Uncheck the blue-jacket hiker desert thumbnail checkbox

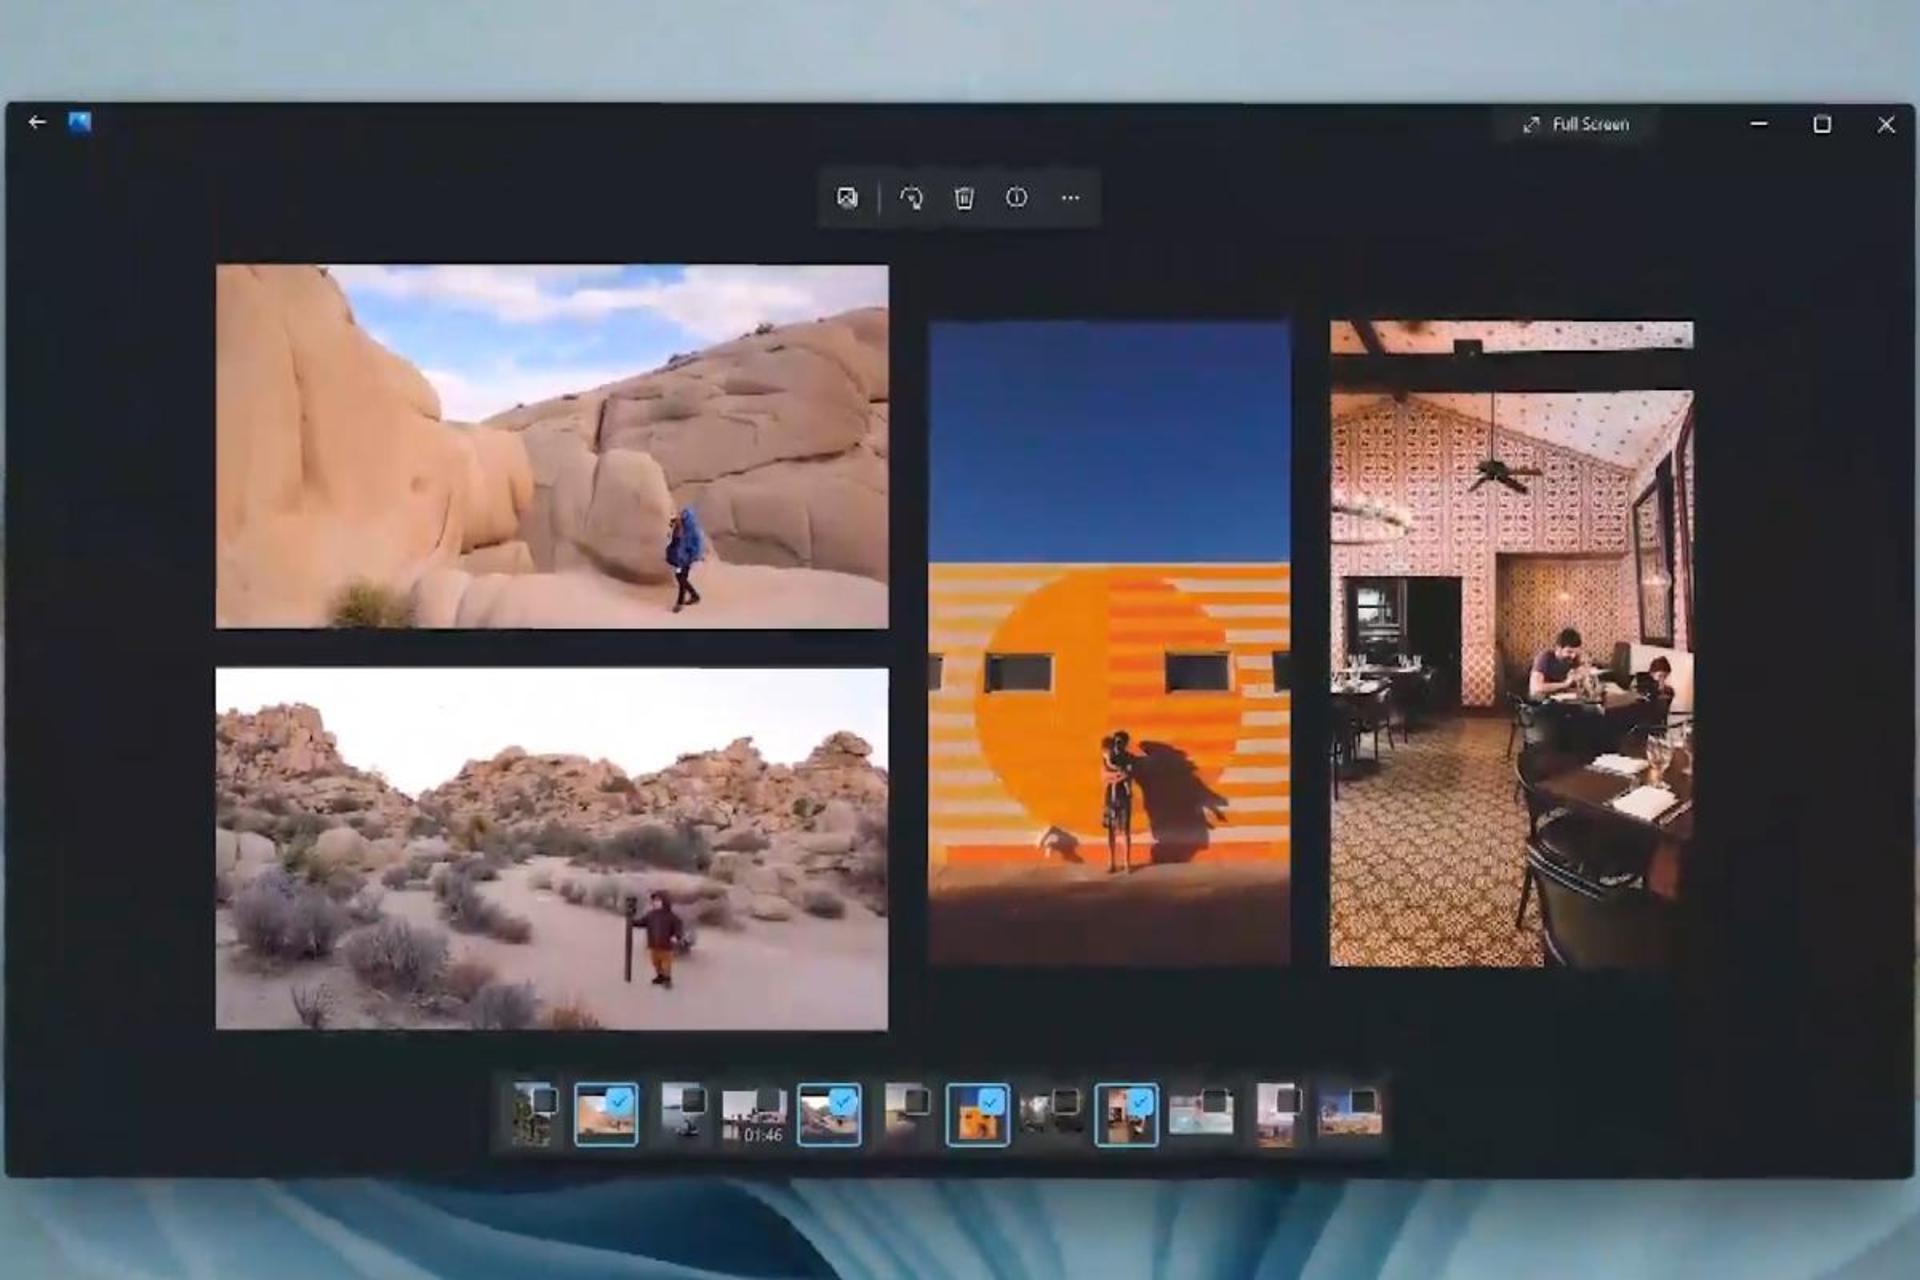click(x=620, y=1101)
